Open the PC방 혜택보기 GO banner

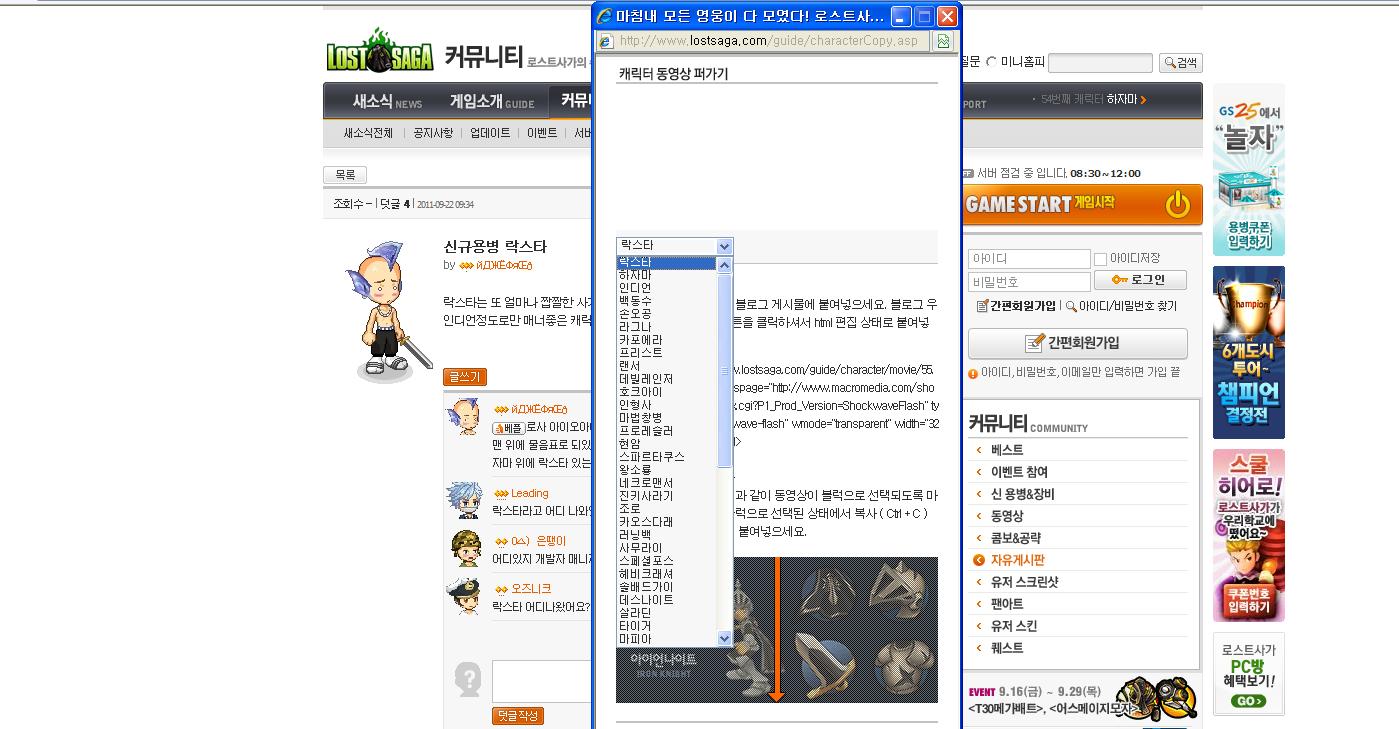point(1248,674)
